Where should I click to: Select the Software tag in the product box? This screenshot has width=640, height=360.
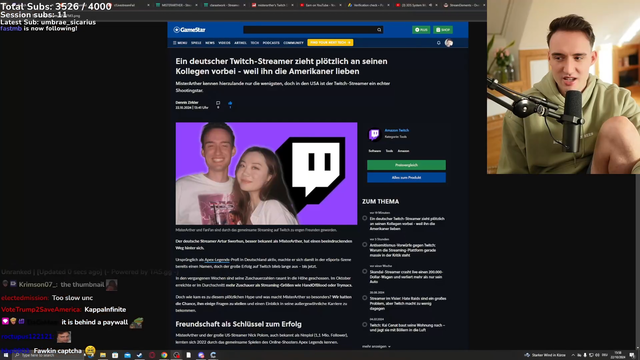pyautogui.click(x=374, y=151)
